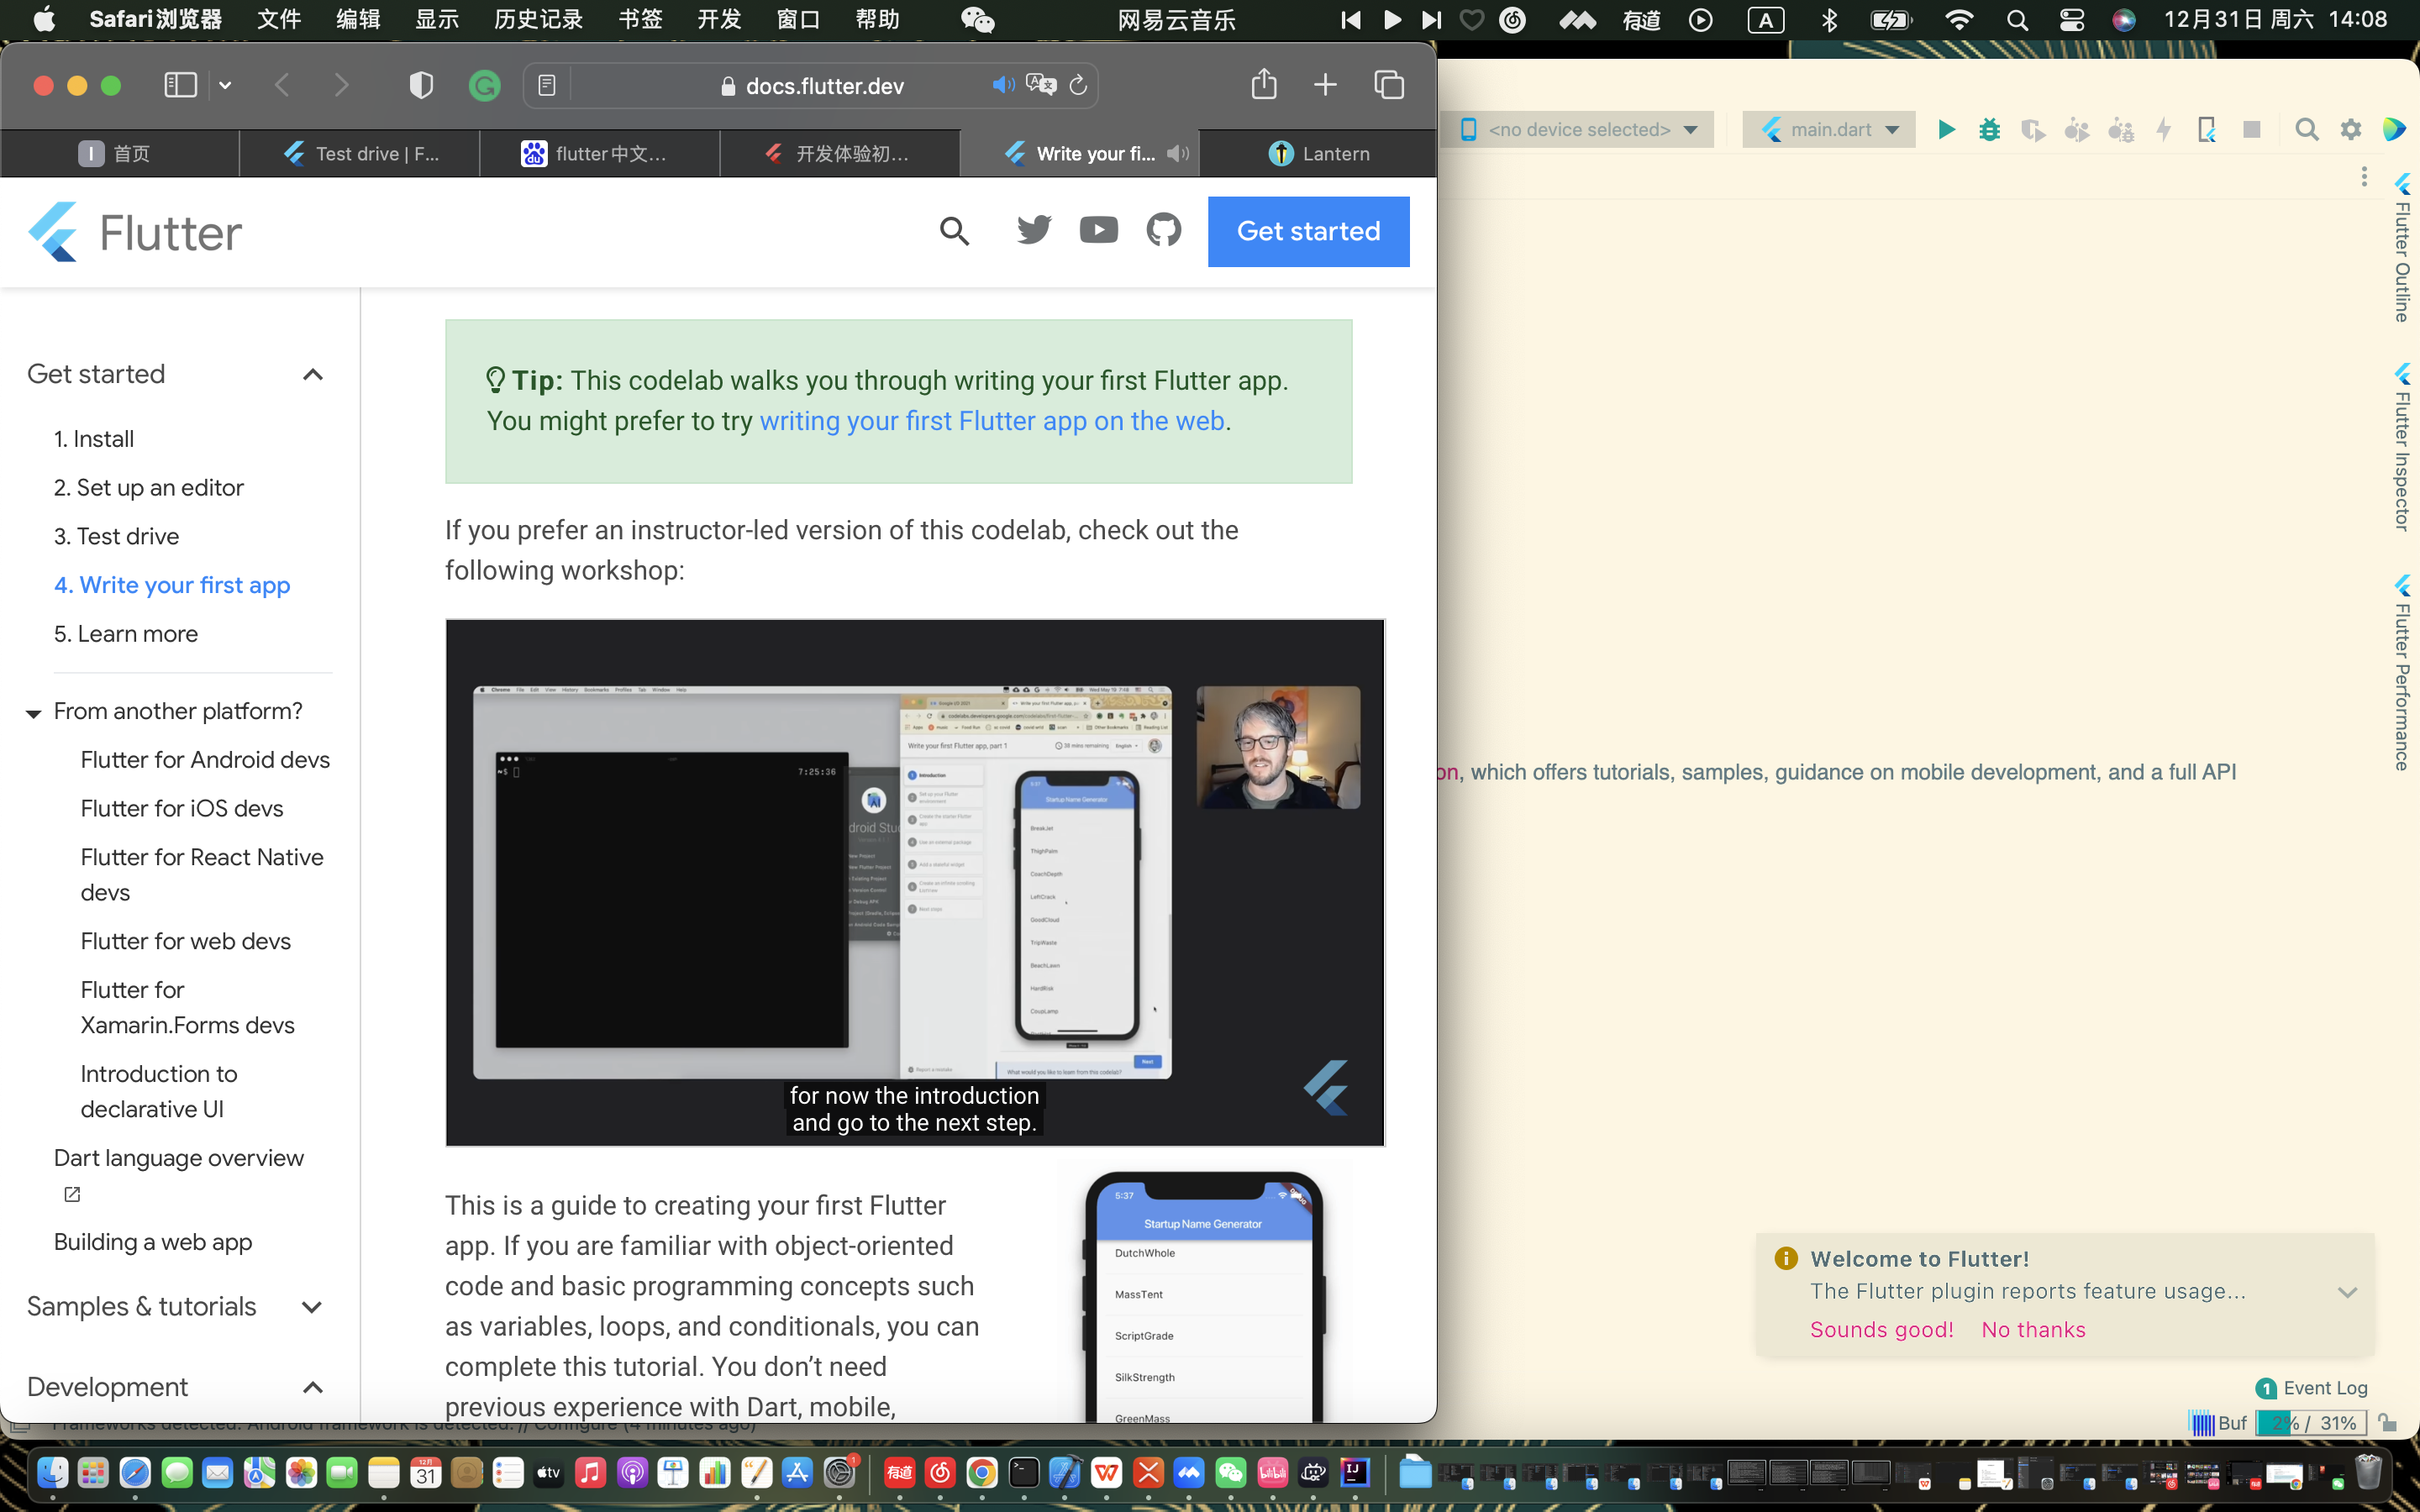Open writing your first Flutter app on the web link
This screenshot has height=1512, width=2420.
[992, 421]
